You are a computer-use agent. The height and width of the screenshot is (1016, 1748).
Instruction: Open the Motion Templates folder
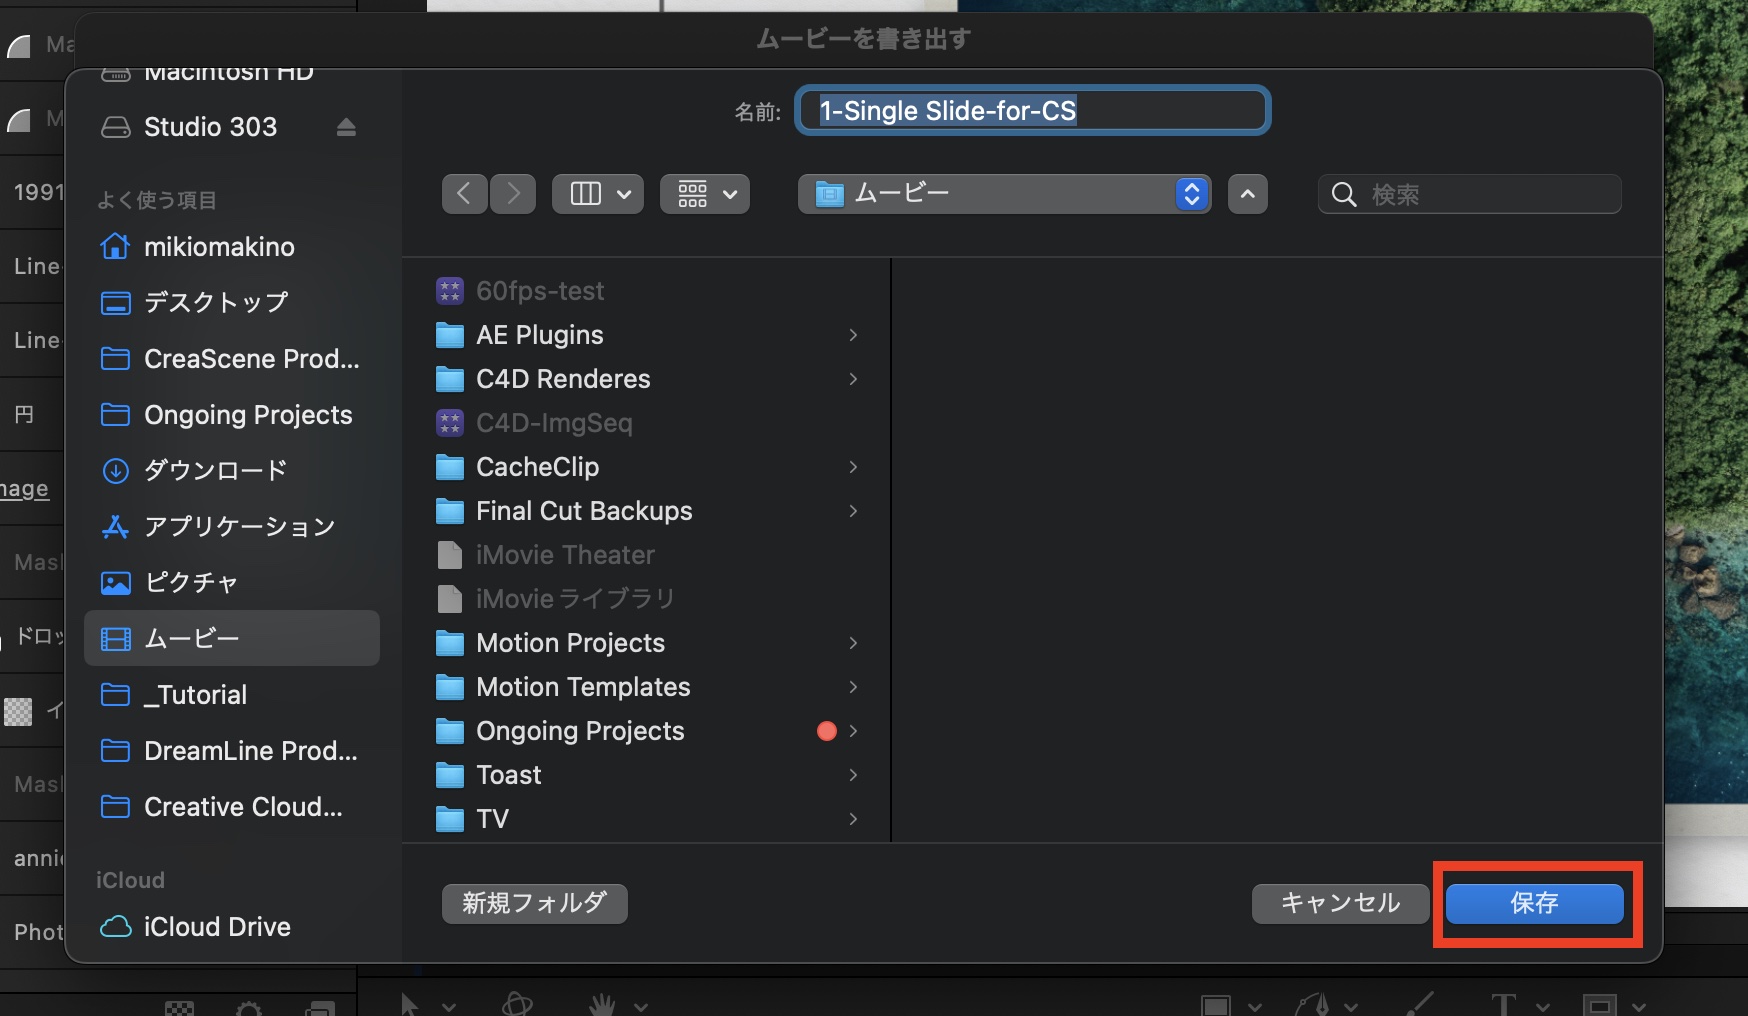(x=583, y=687)
